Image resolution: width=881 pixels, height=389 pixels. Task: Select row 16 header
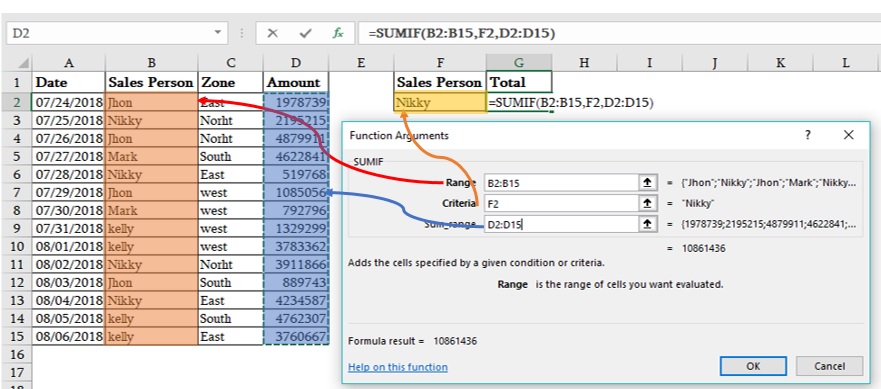tap(16, 354)
